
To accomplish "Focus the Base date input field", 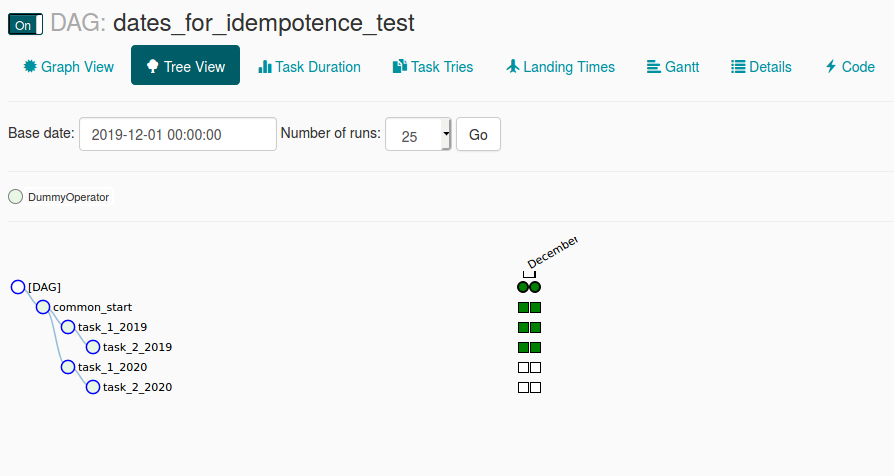I will 178,134.
